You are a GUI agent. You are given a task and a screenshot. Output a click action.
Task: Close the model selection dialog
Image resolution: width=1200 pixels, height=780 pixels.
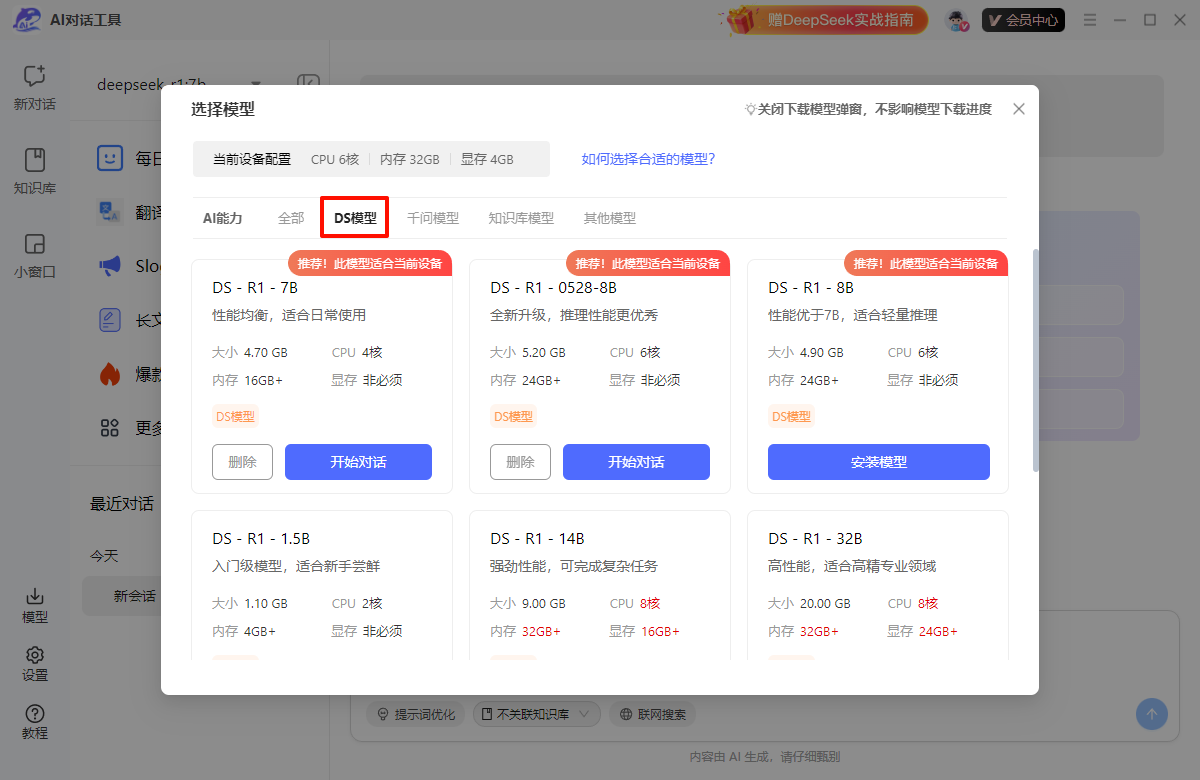pos(1019,109)
